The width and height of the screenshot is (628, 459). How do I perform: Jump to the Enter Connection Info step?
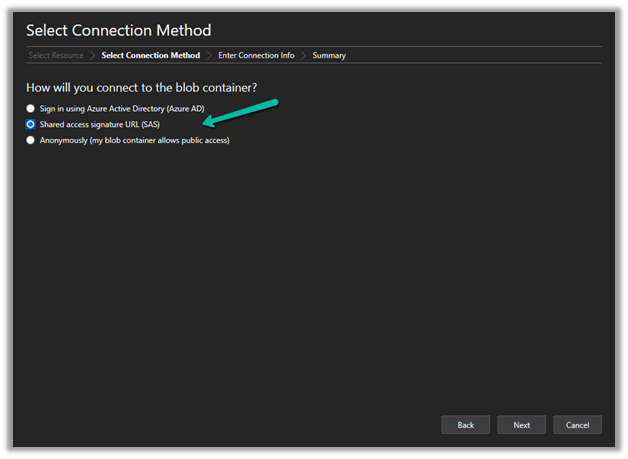pos(256,56)
